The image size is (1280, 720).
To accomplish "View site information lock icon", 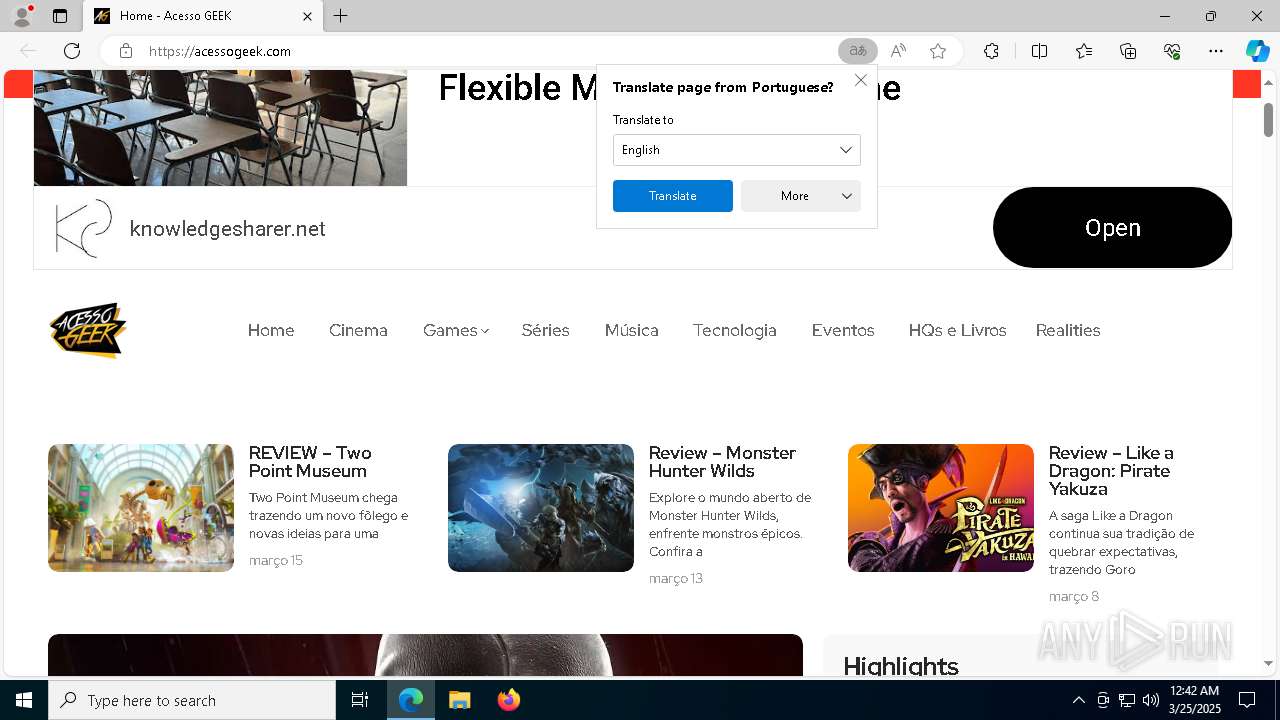I will click(126, 51).
